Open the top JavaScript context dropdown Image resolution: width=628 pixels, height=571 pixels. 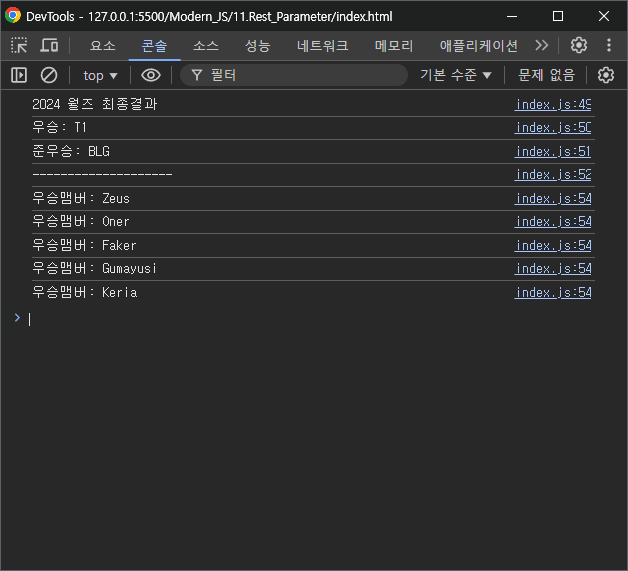pos(100,75)
